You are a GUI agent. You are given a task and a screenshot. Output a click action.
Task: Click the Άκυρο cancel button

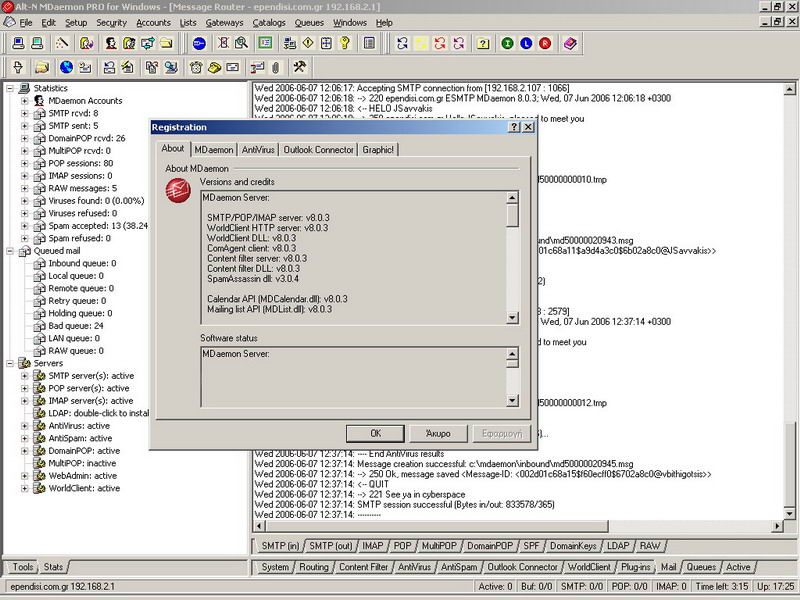coord(438,433)
